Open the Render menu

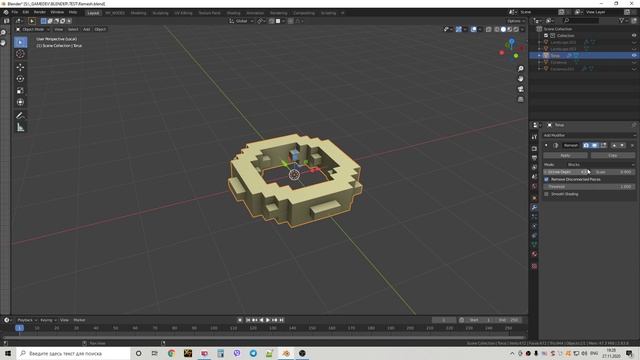click(x=40, y=12)
